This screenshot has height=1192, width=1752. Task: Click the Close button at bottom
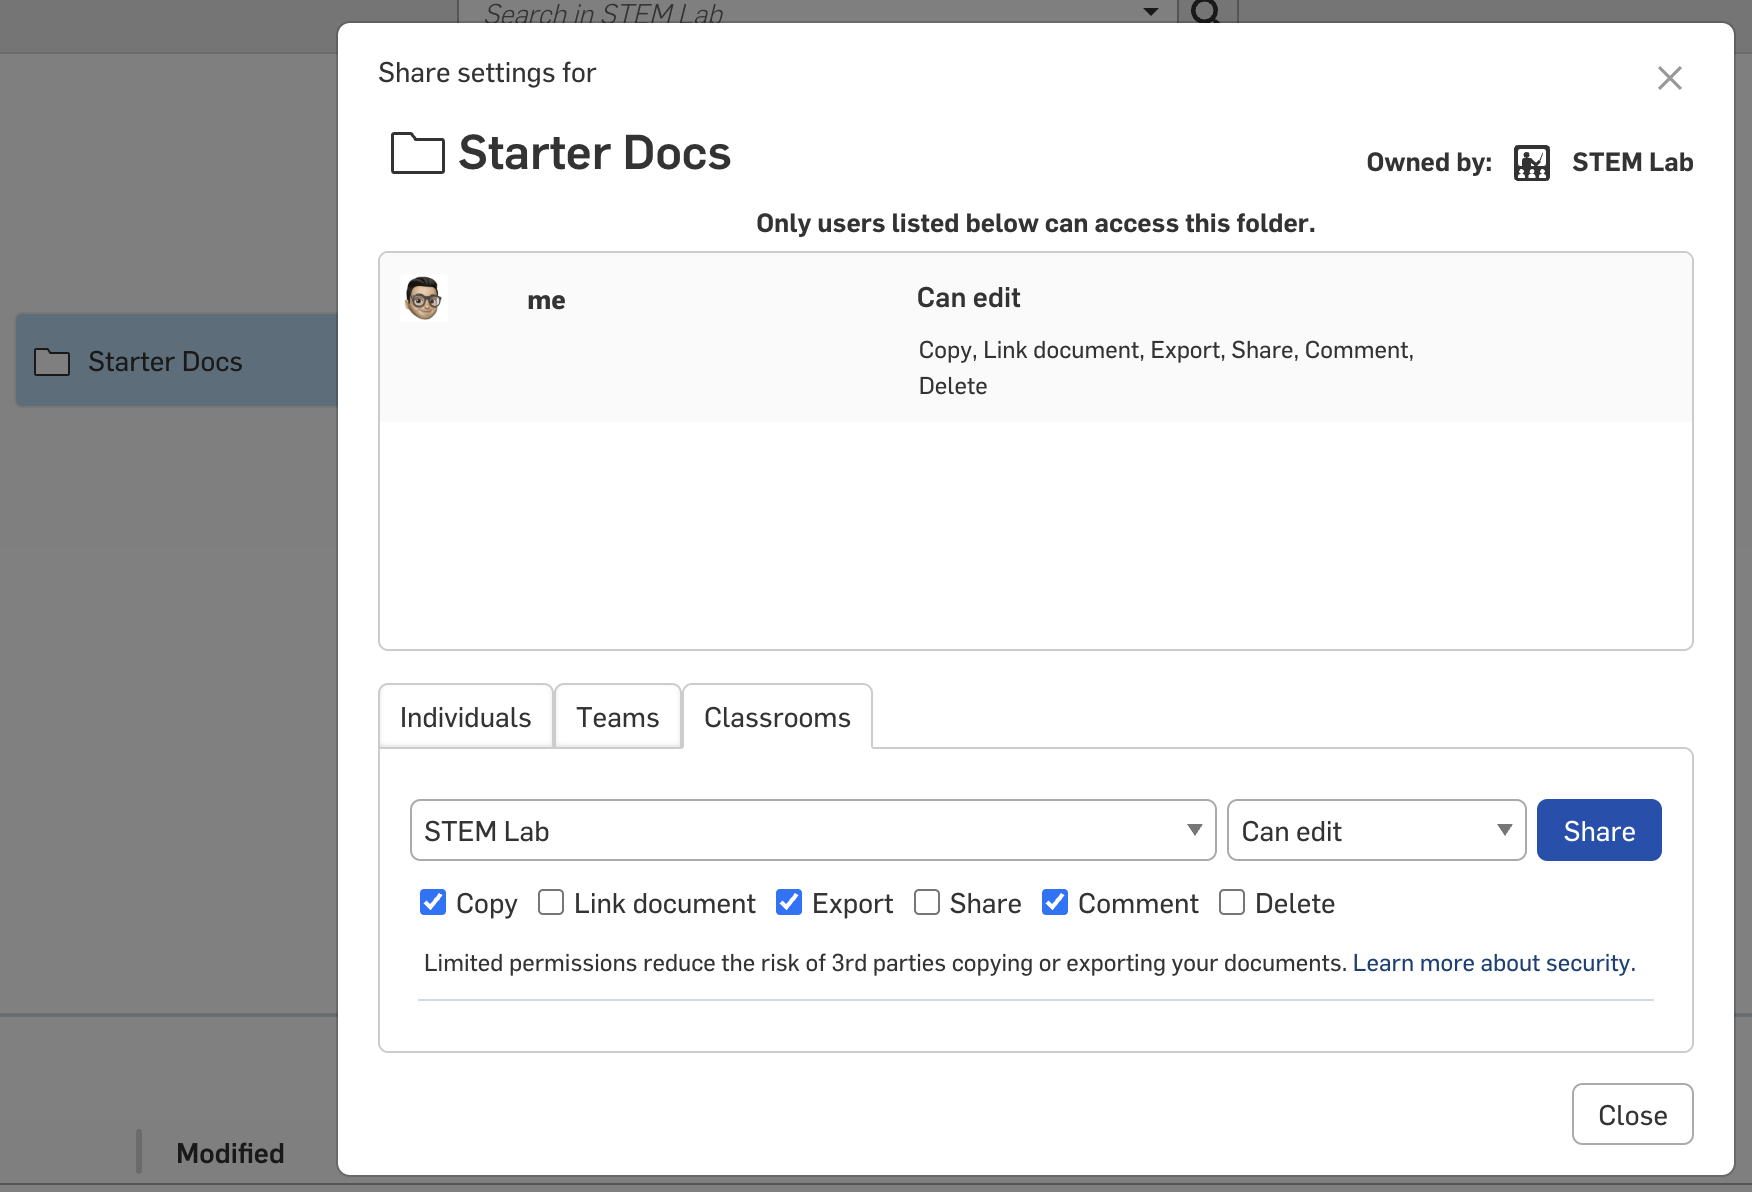click(x=1631, y=1114)
